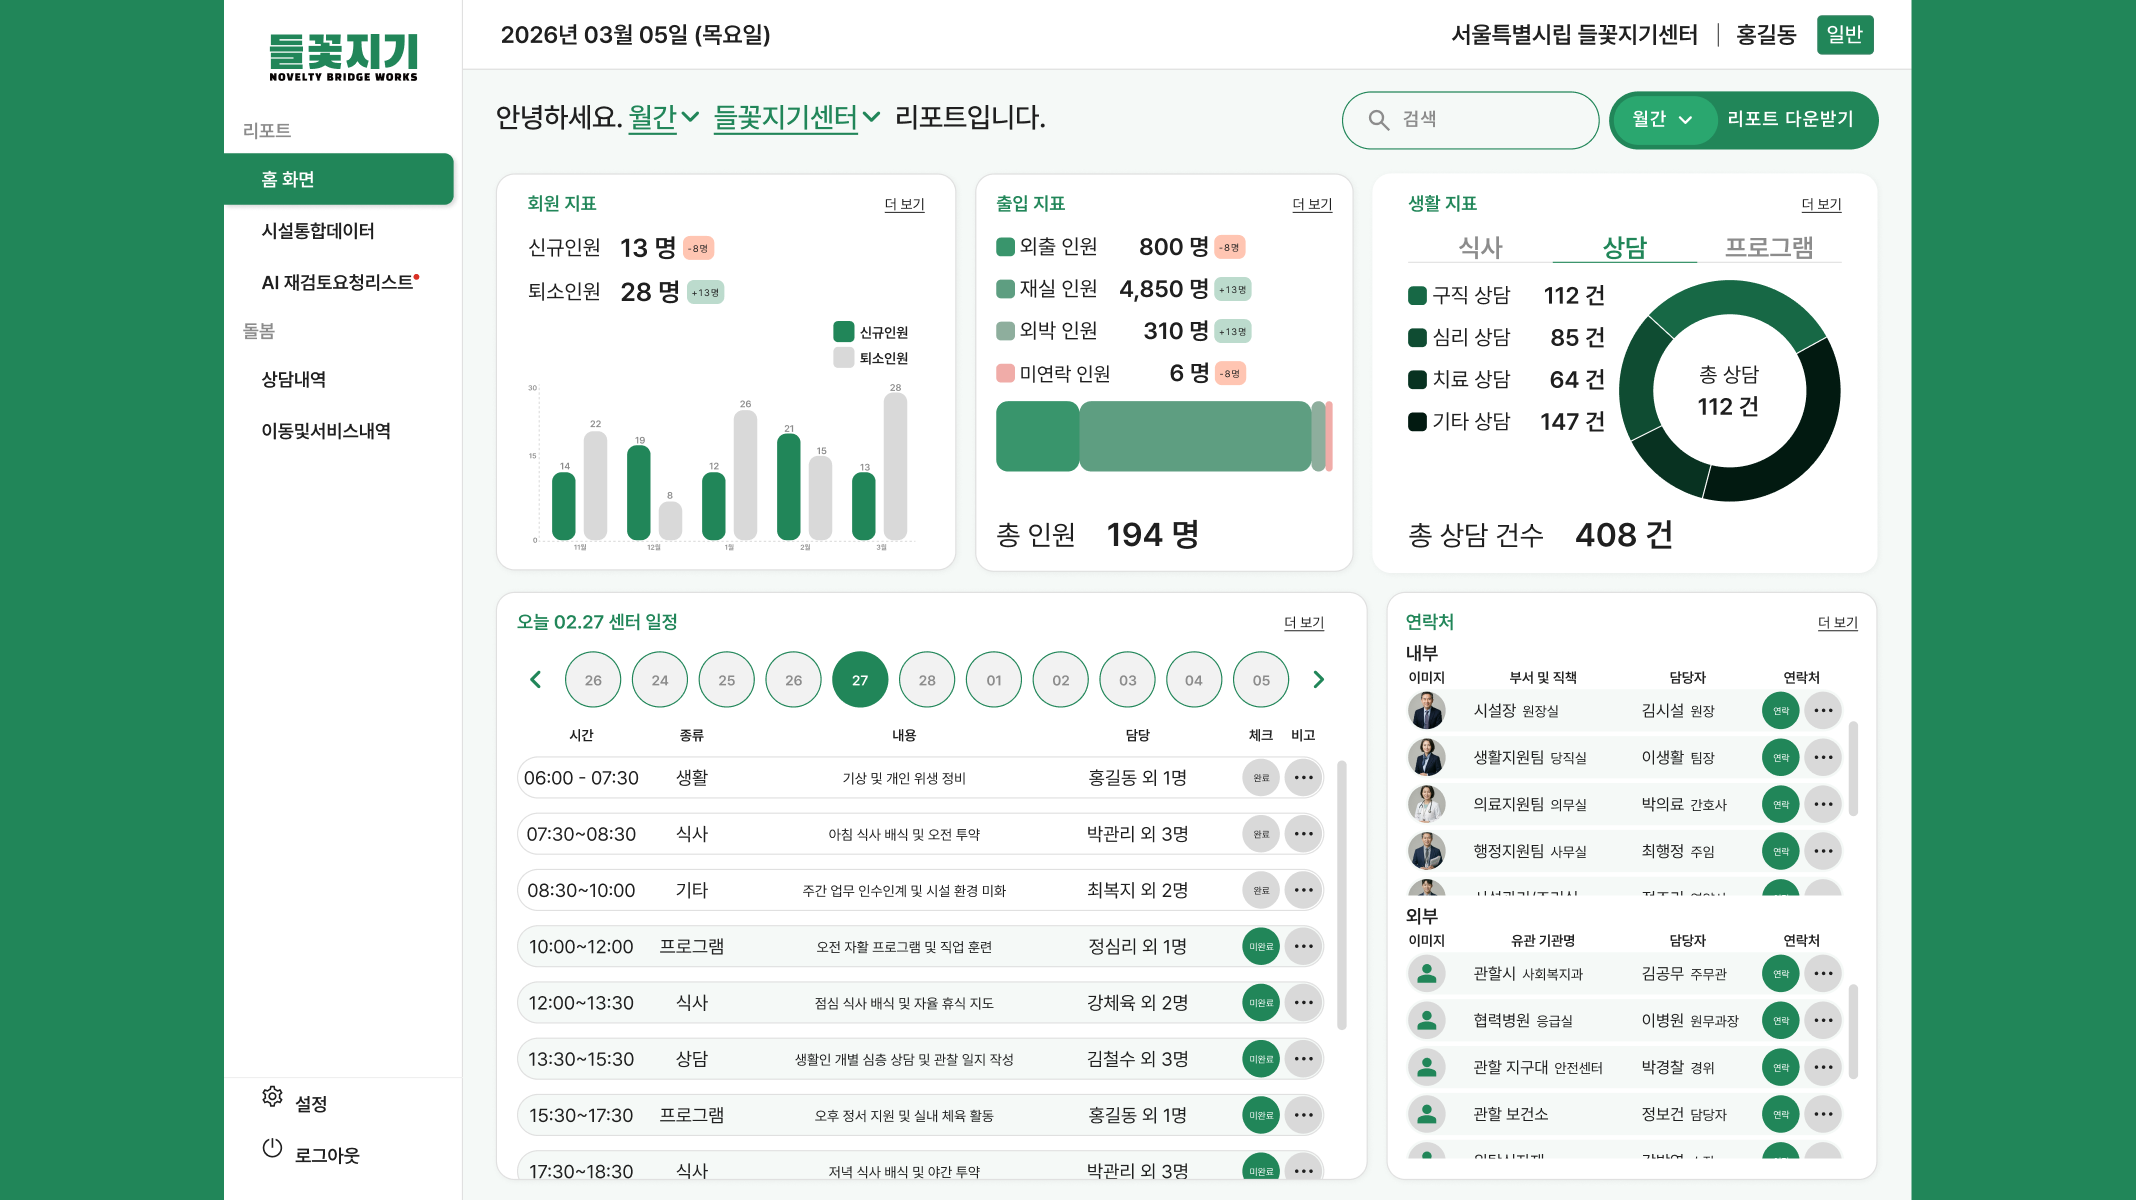Screen dimensions: 2136x1200
Task: Go to previous dates with left arrow
Action: click(x=536, y=680)
